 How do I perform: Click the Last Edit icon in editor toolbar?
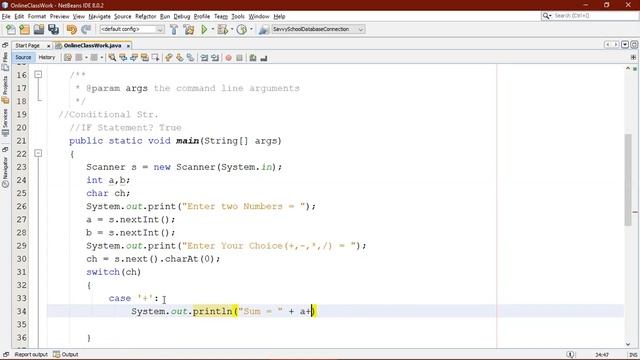pos(68,58)
